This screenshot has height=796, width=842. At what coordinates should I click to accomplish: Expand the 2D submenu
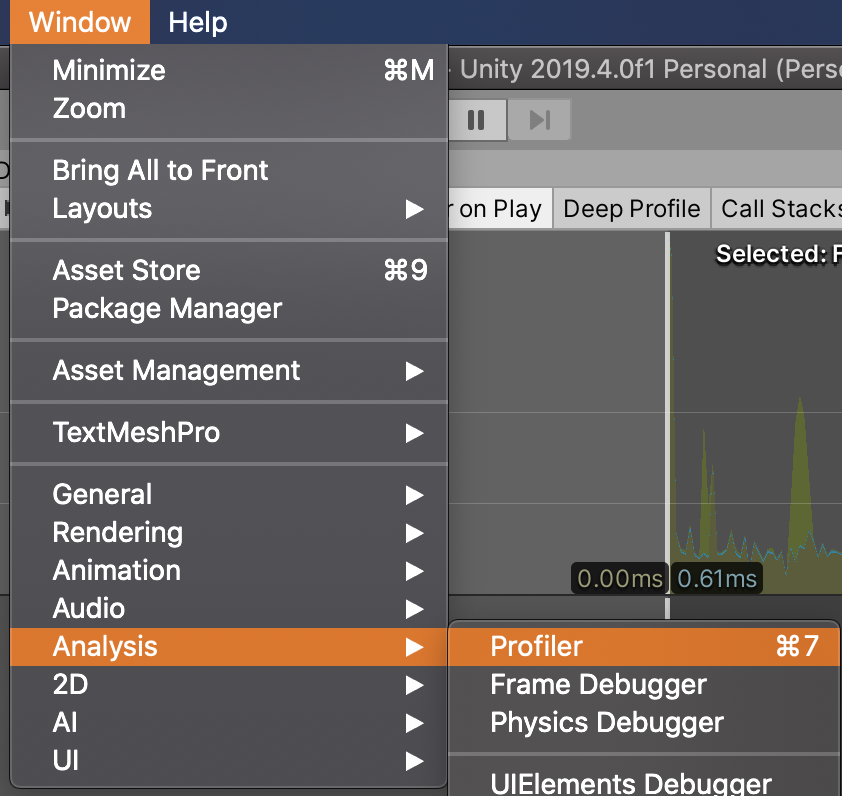point(229,685)
